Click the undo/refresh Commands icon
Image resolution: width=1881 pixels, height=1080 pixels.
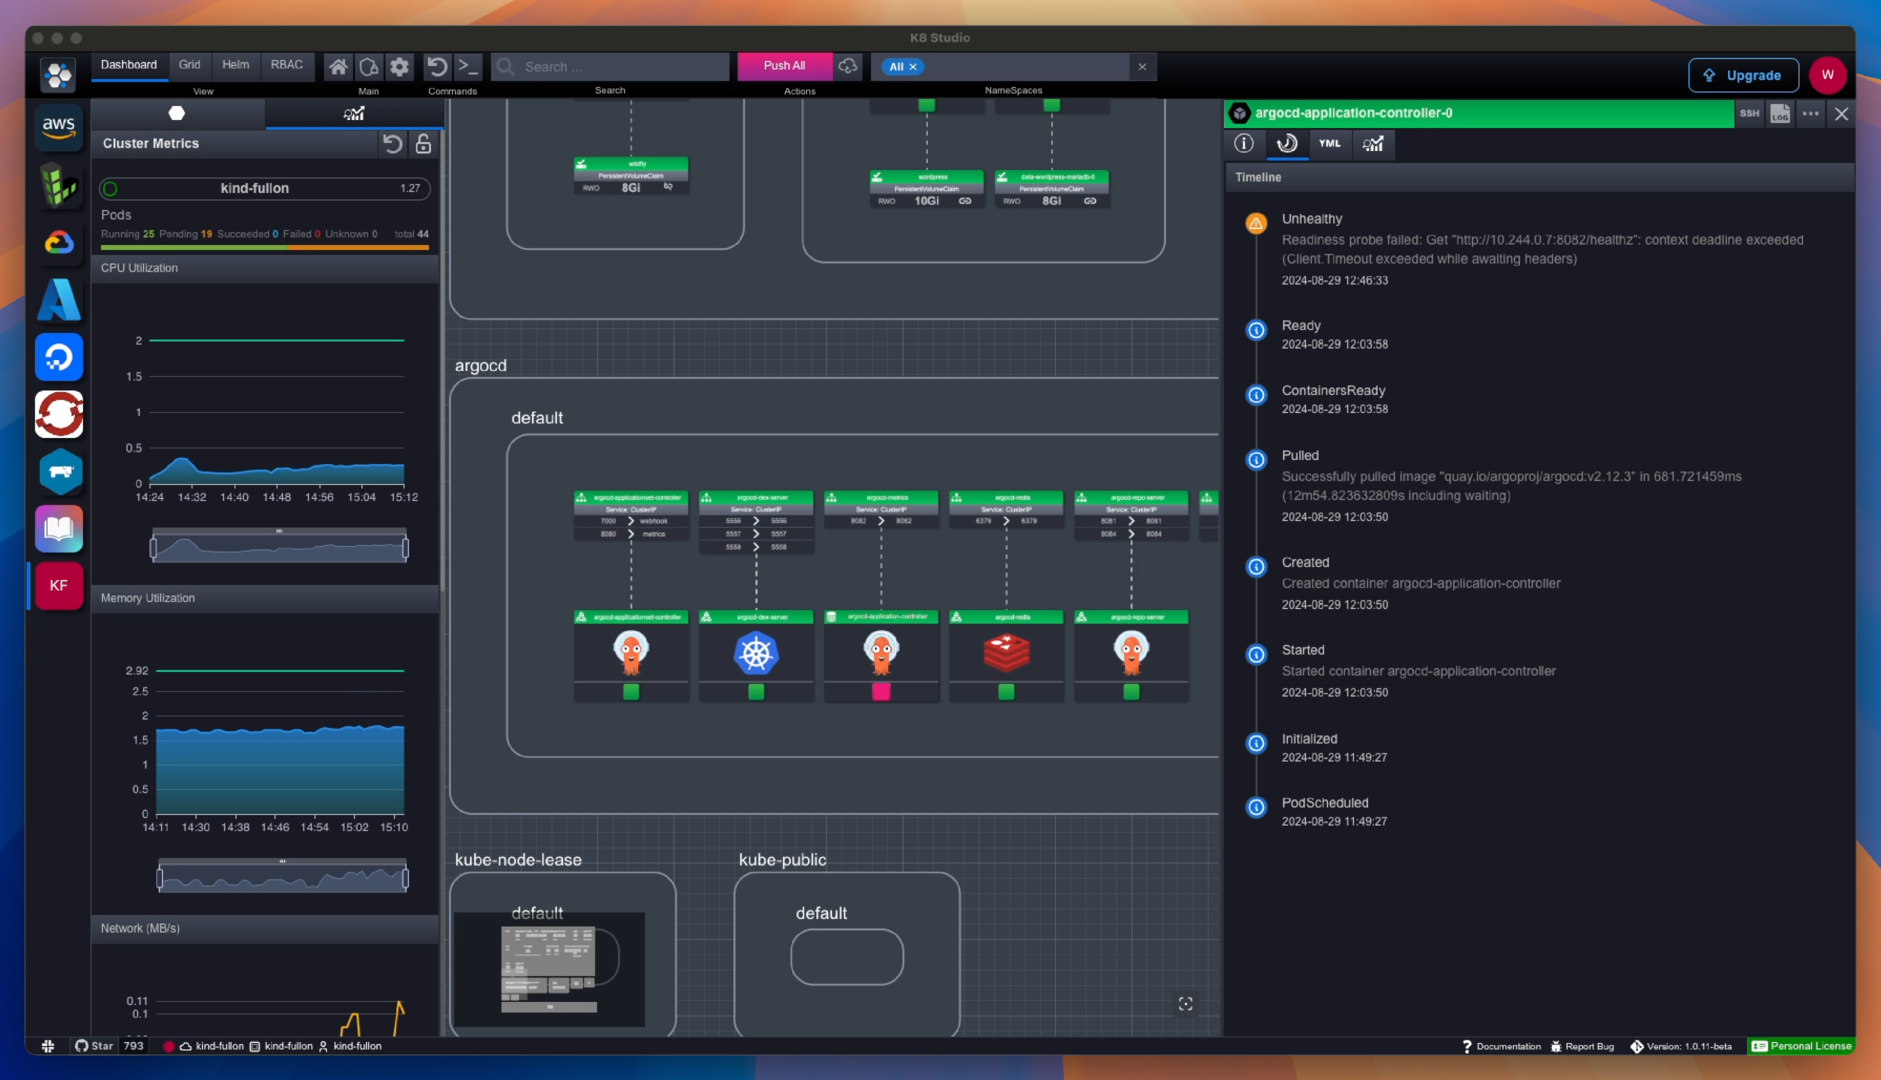click(437, 67)
